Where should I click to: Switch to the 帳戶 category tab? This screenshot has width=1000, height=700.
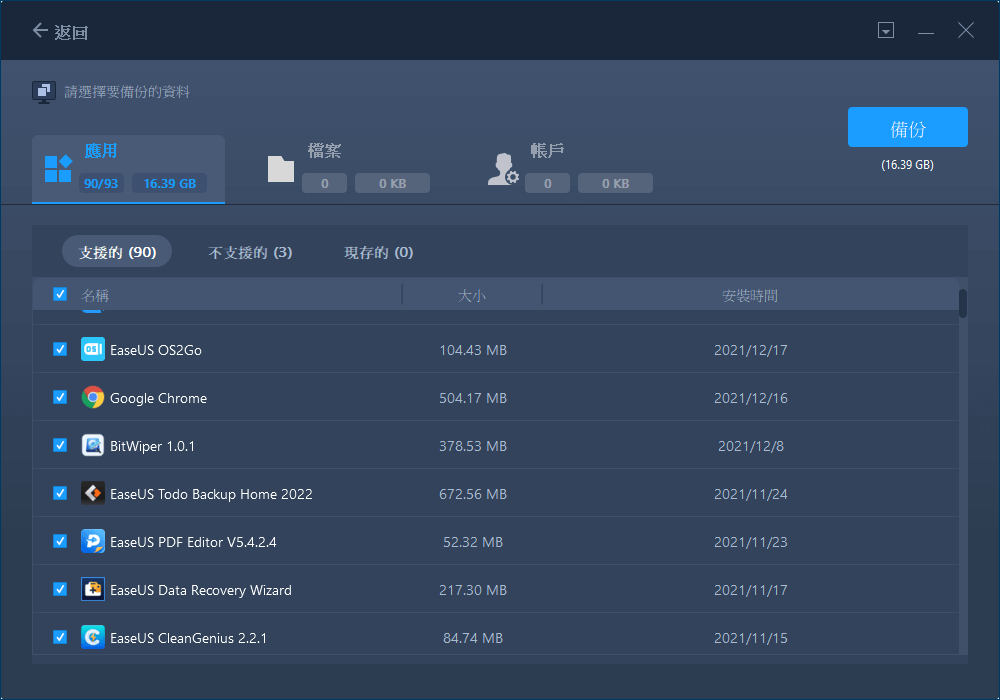pos(570,169)
